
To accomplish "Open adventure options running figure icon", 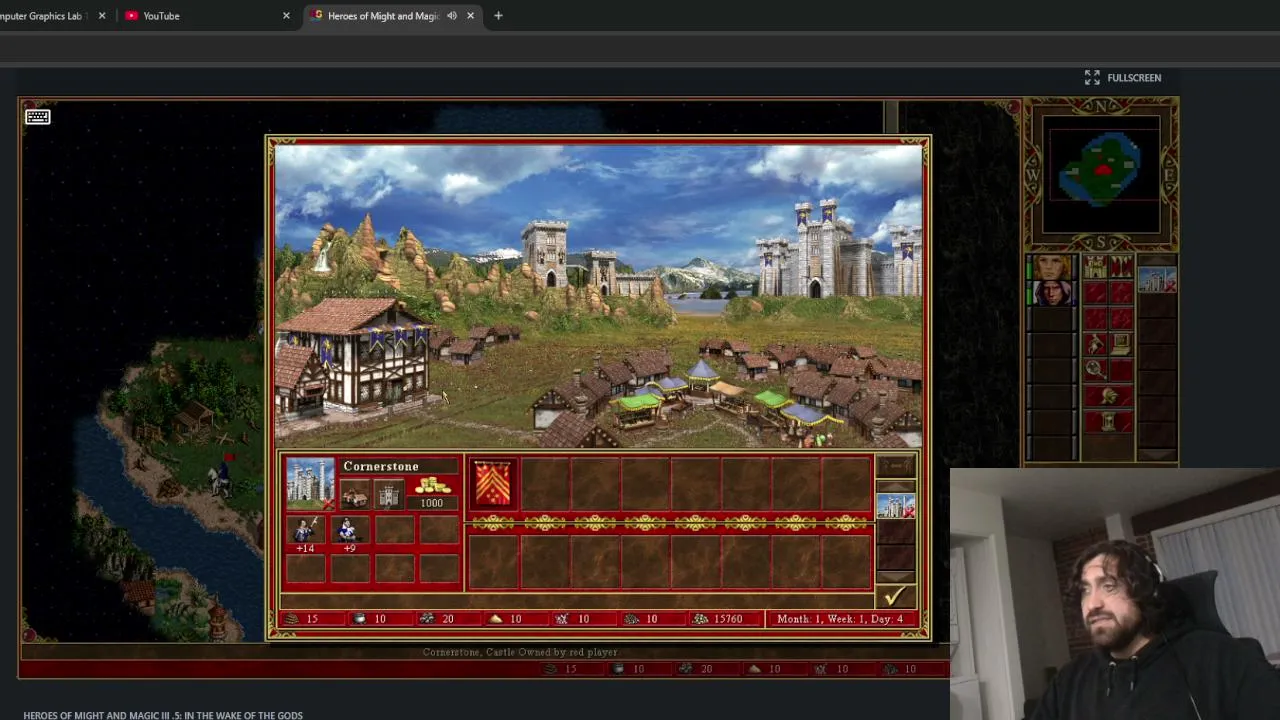I will click(1095, 344).
